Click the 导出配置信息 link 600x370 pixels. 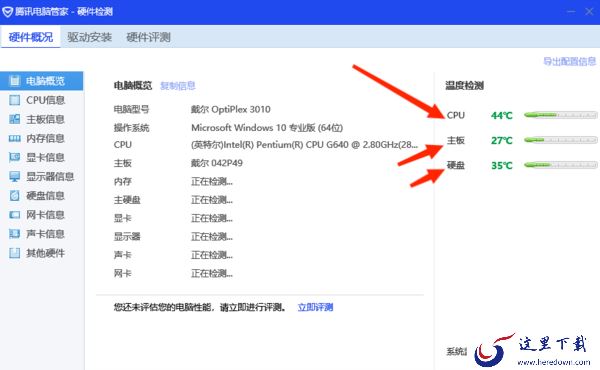[570, 61]
